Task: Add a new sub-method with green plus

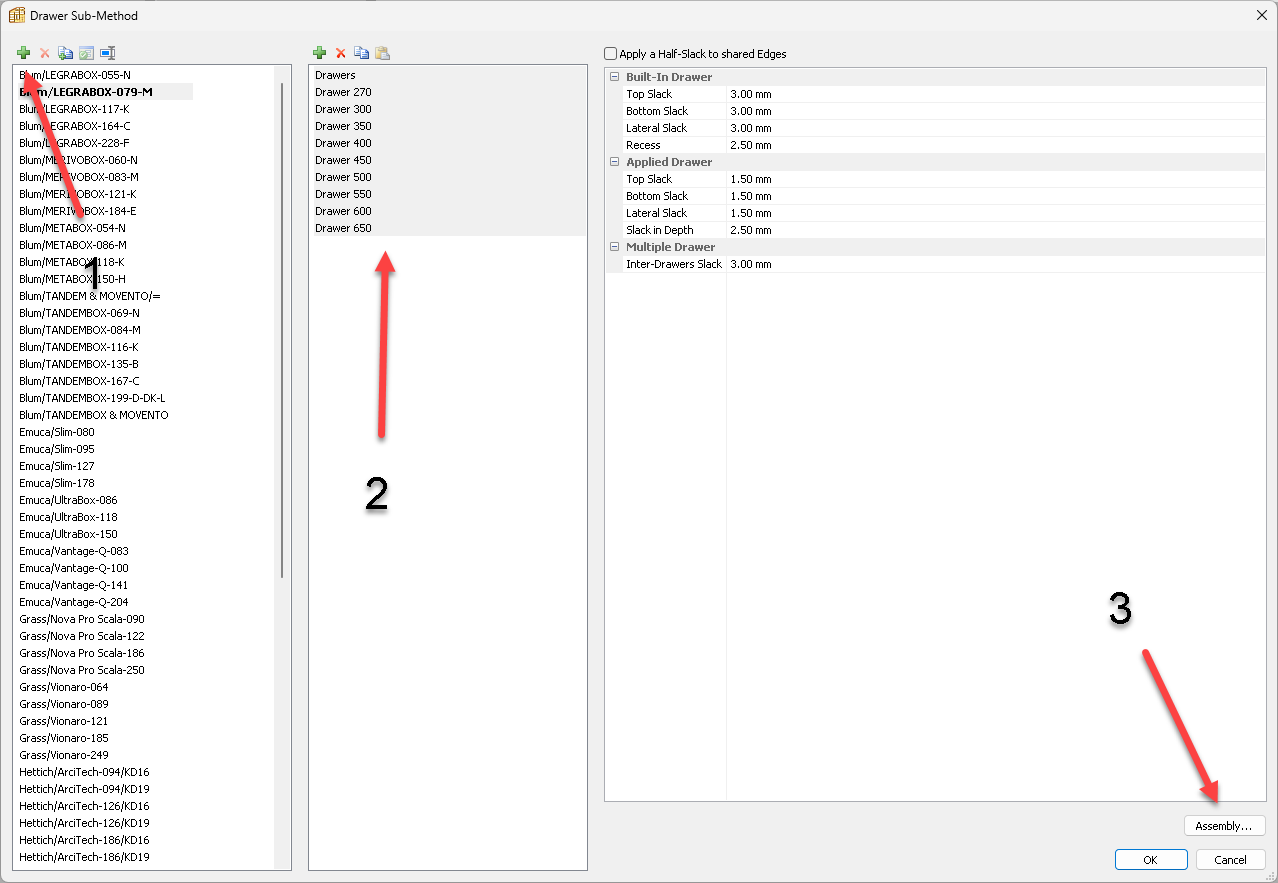Action: [23, 53]
